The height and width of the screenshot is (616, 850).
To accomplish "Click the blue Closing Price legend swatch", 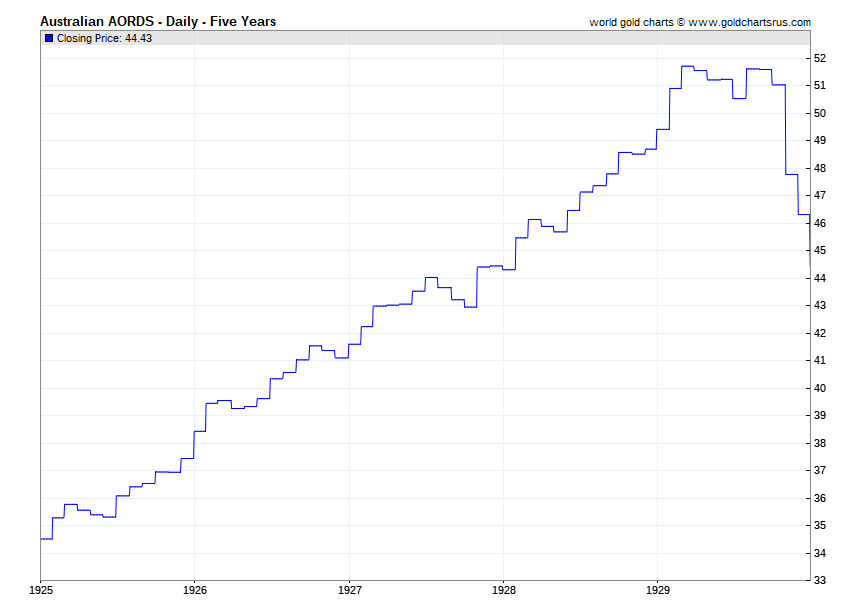I will click(49, 38).
